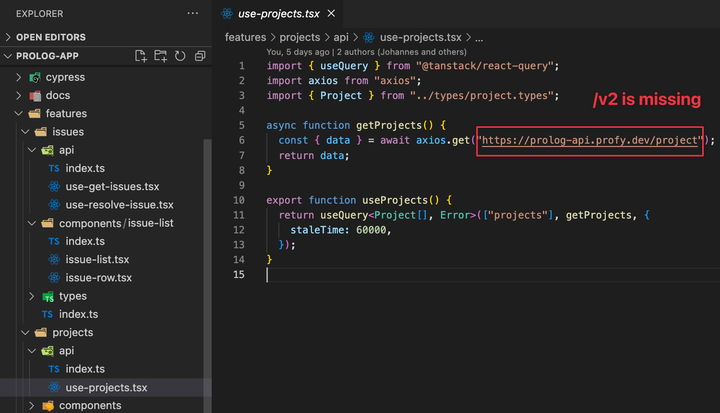720x413 pixels.
Task: Open the explorer more actions ellipsis
Action: tap(192, 14)
